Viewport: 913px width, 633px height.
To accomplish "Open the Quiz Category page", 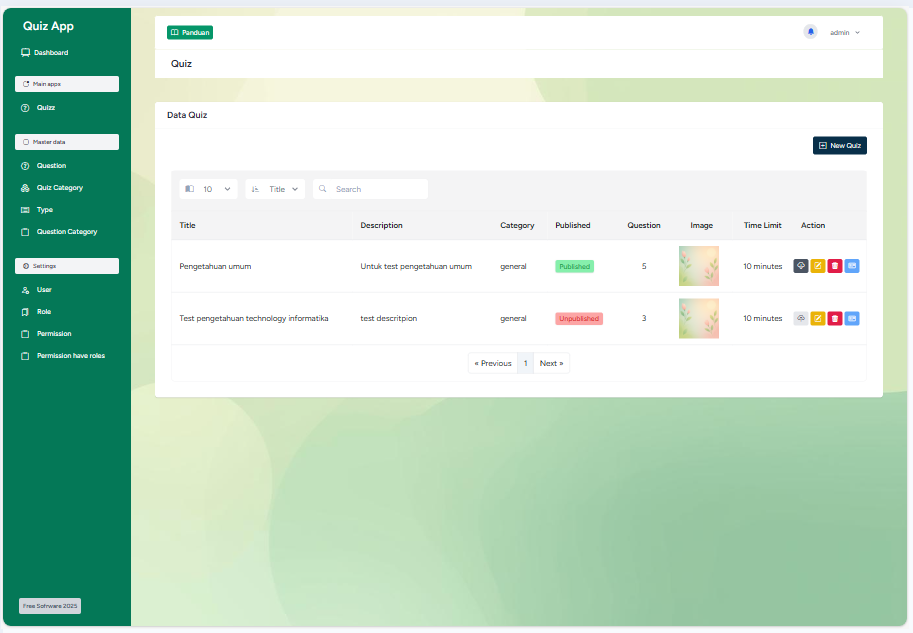I will point(52,188).
